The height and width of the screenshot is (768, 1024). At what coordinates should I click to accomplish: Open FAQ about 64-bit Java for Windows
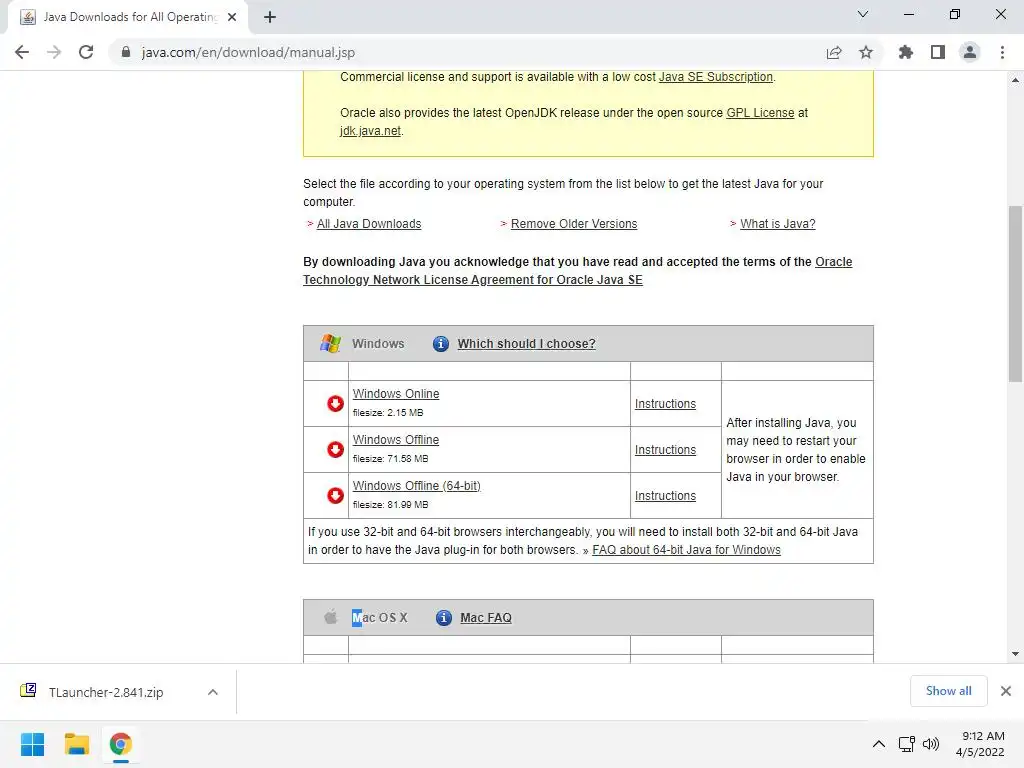coord(686,550)
